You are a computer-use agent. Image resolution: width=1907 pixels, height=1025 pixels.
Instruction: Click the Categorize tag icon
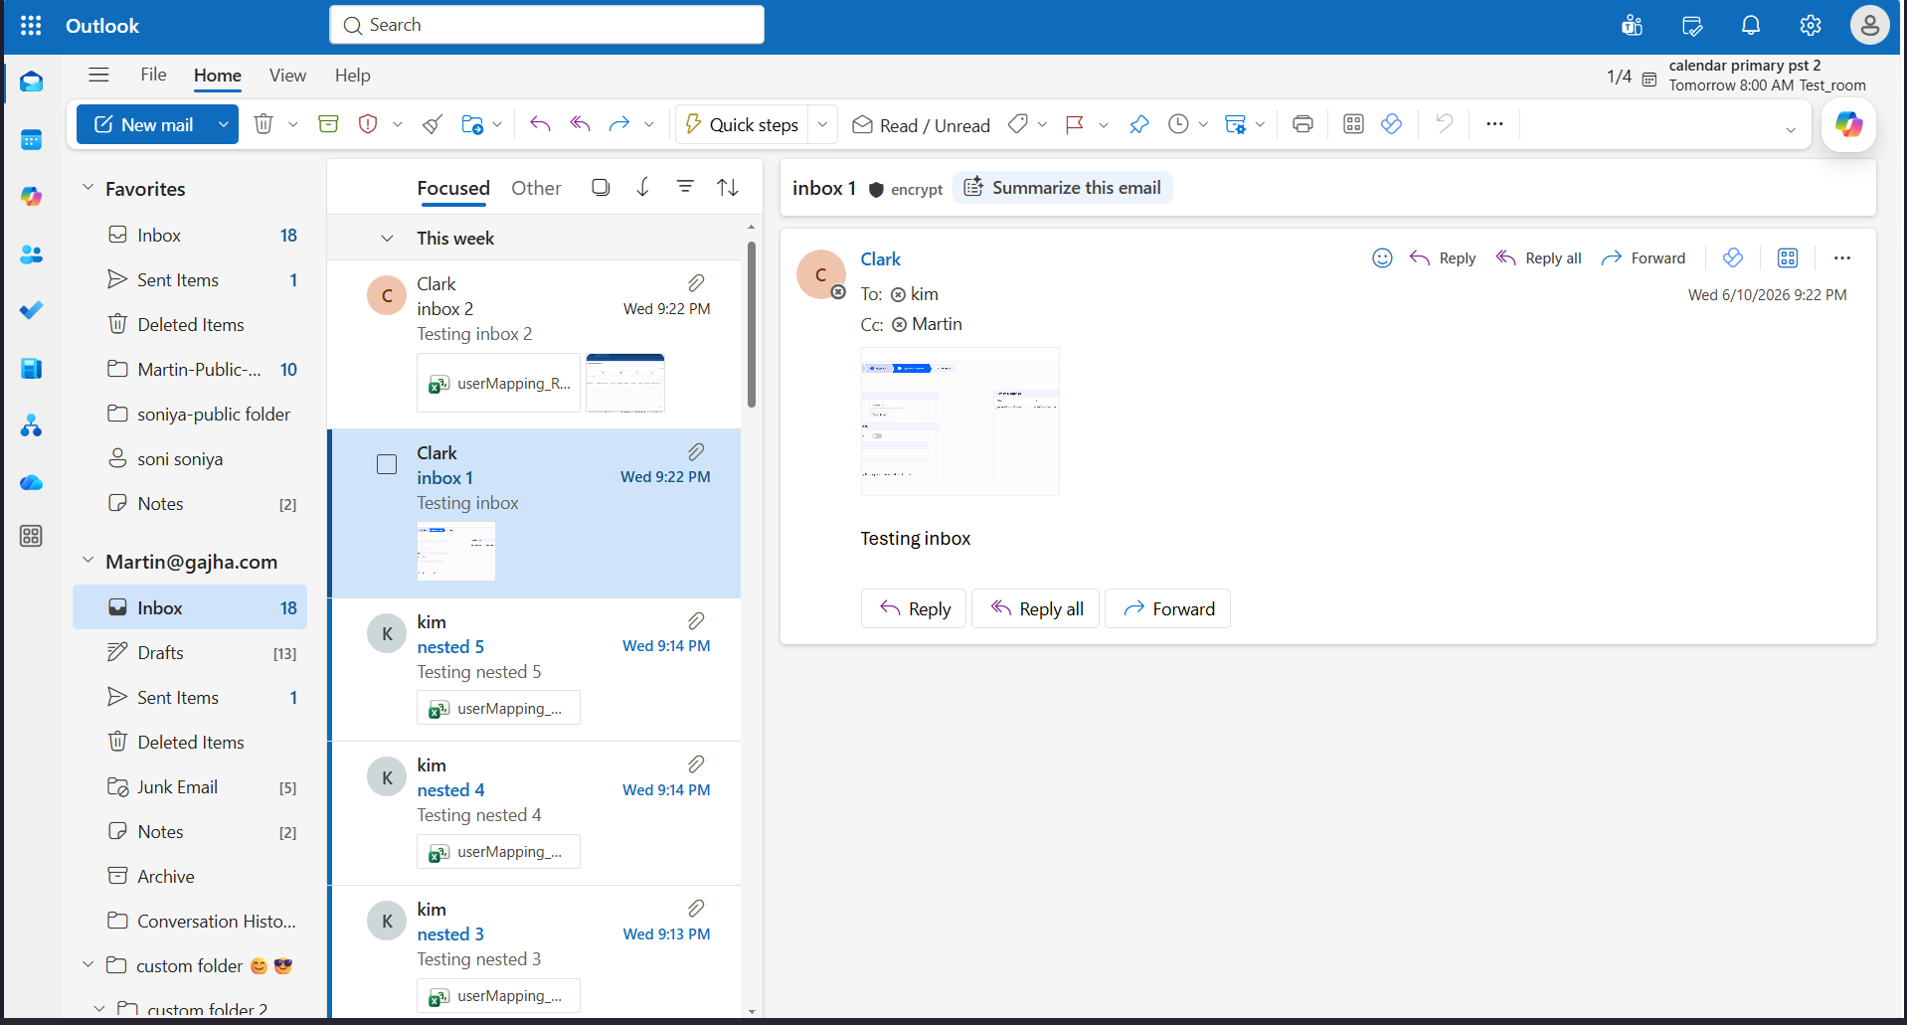pos(1018,124)
